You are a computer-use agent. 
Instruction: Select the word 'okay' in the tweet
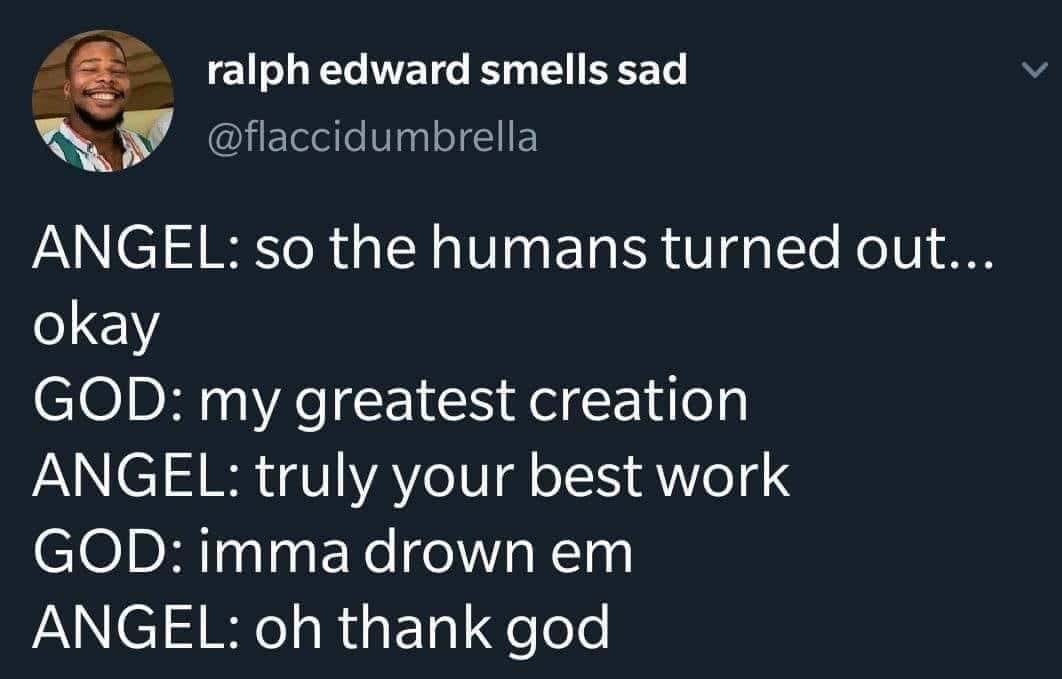click(95, 327)
